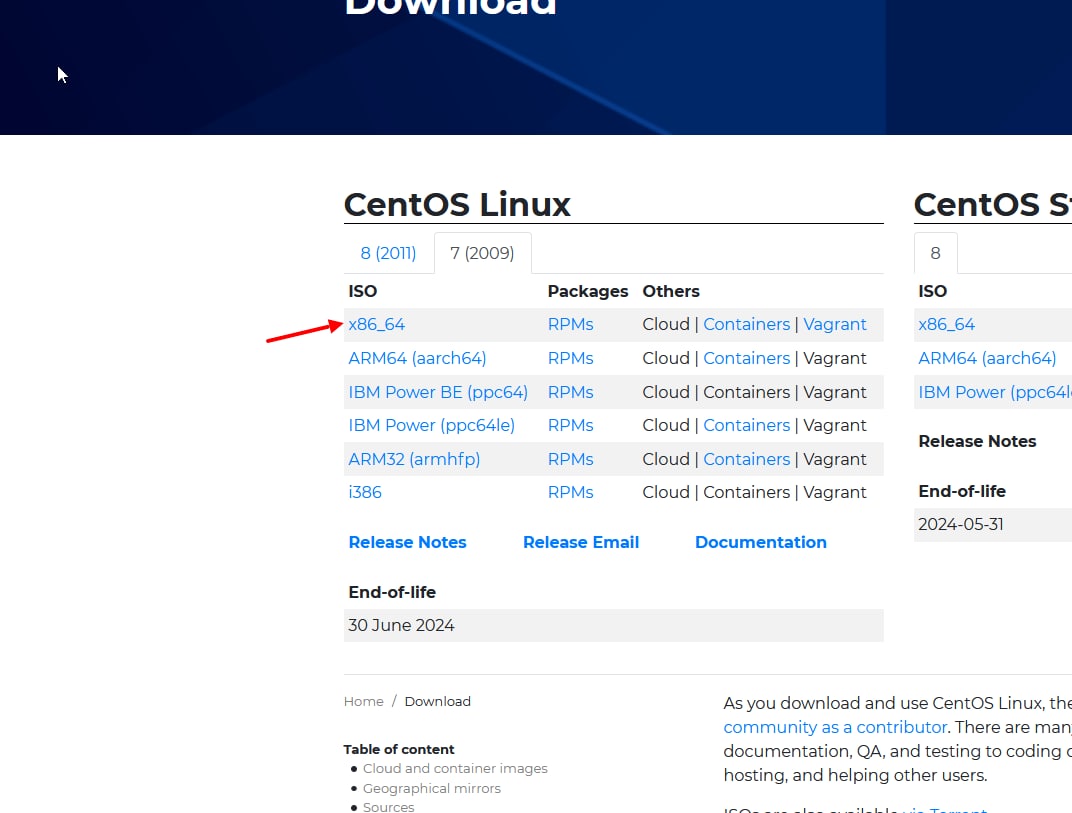Open Containers link in the x86_64 row

[746, 324]
